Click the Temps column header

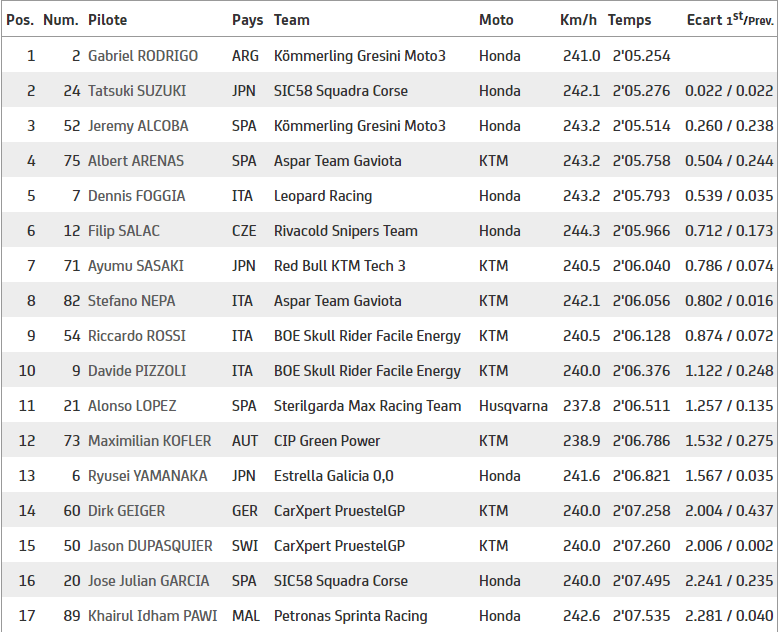tap(629, 20)
